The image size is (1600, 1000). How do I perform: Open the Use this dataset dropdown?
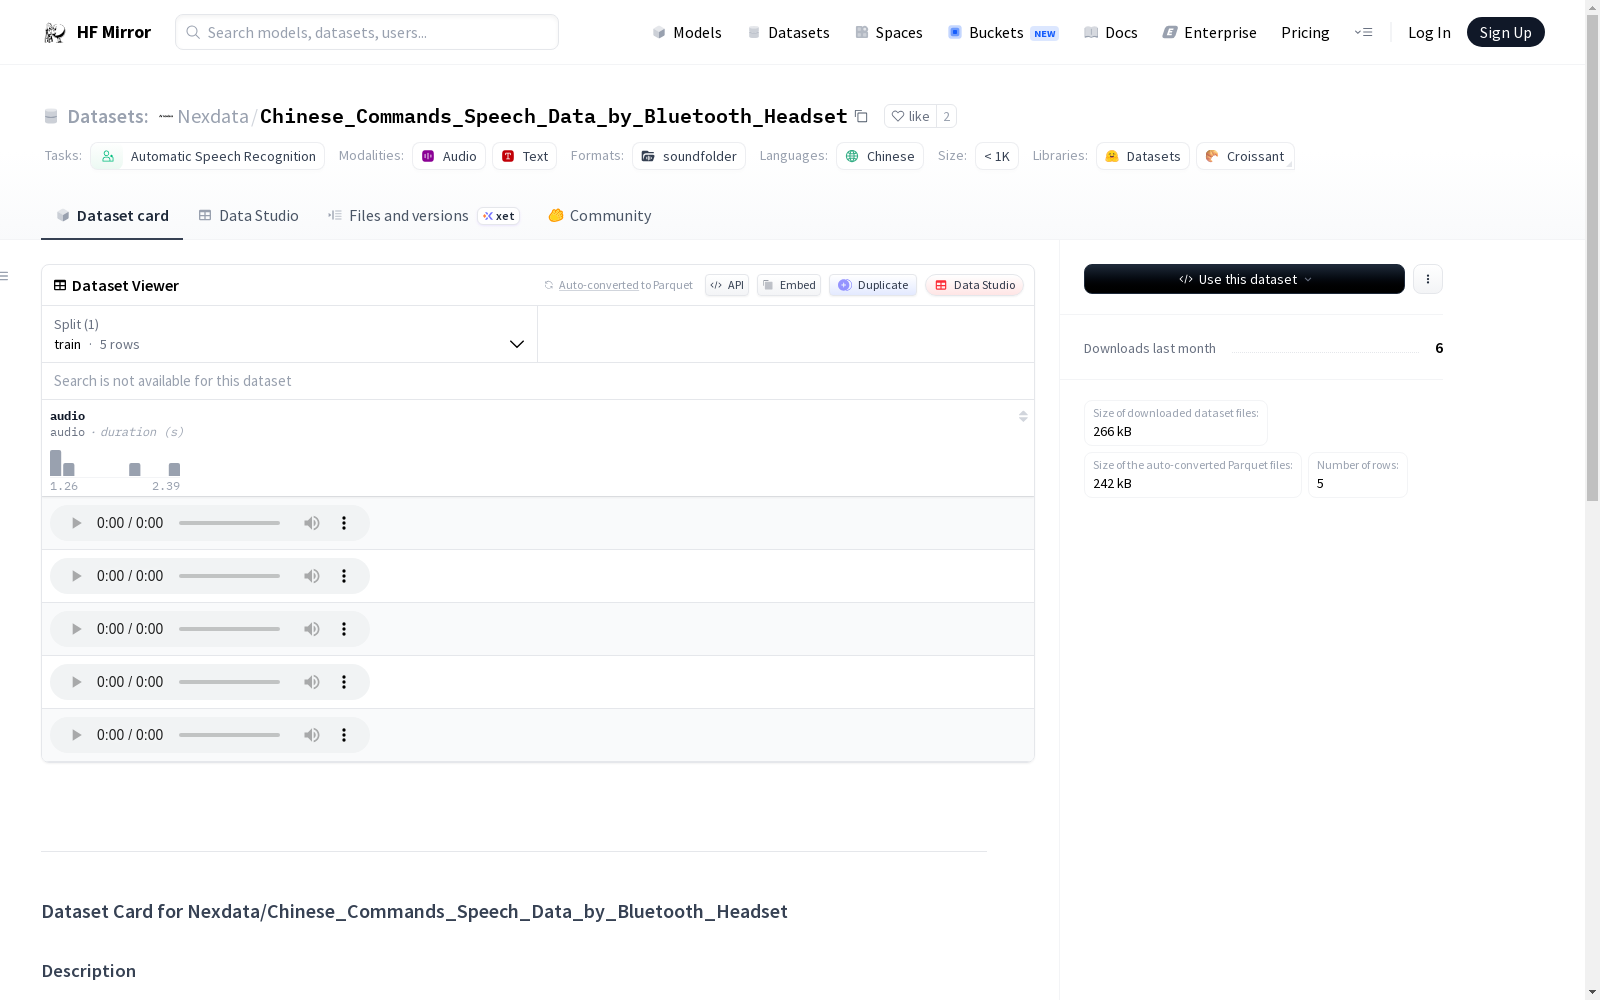(x=1244, y=279)
